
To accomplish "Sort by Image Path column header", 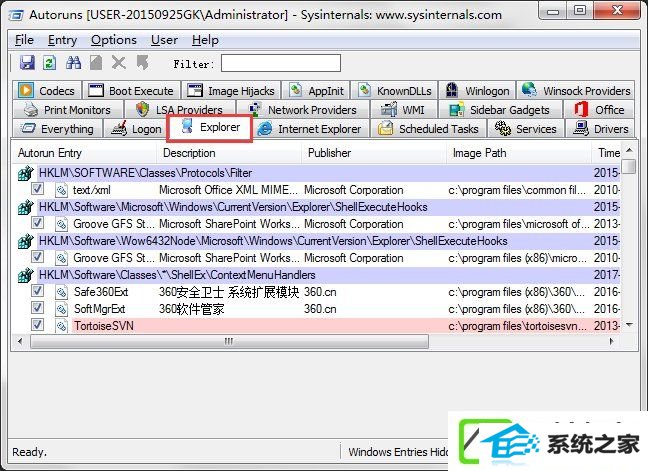I will pyautogui.click(x=519, y=153).
